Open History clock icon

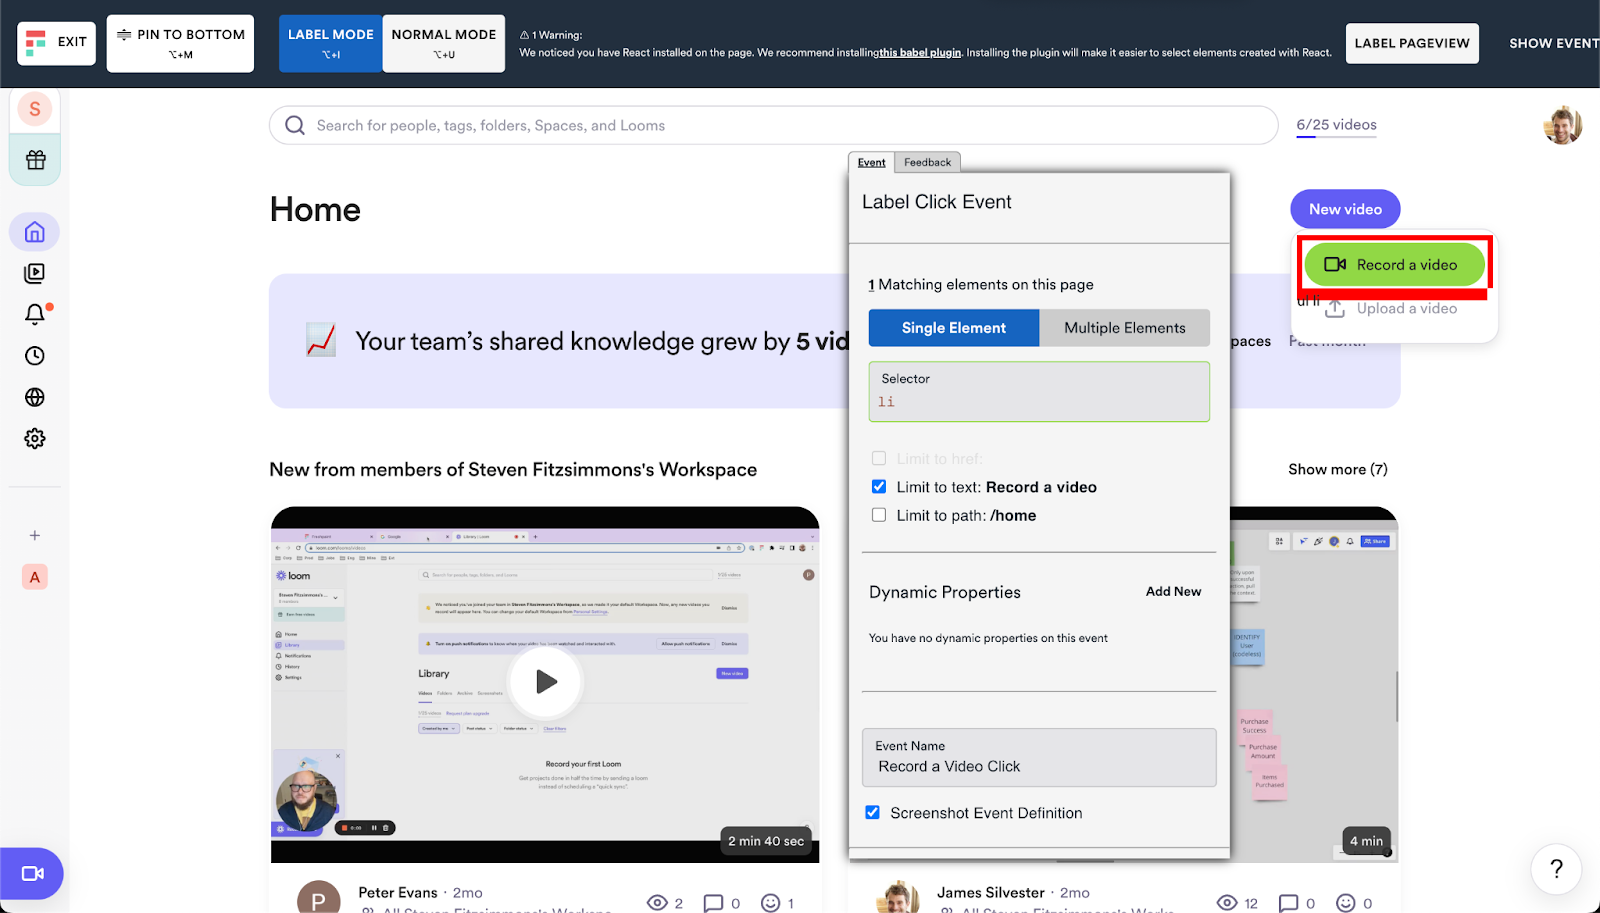pyautogui.click(x=35, y=356)
